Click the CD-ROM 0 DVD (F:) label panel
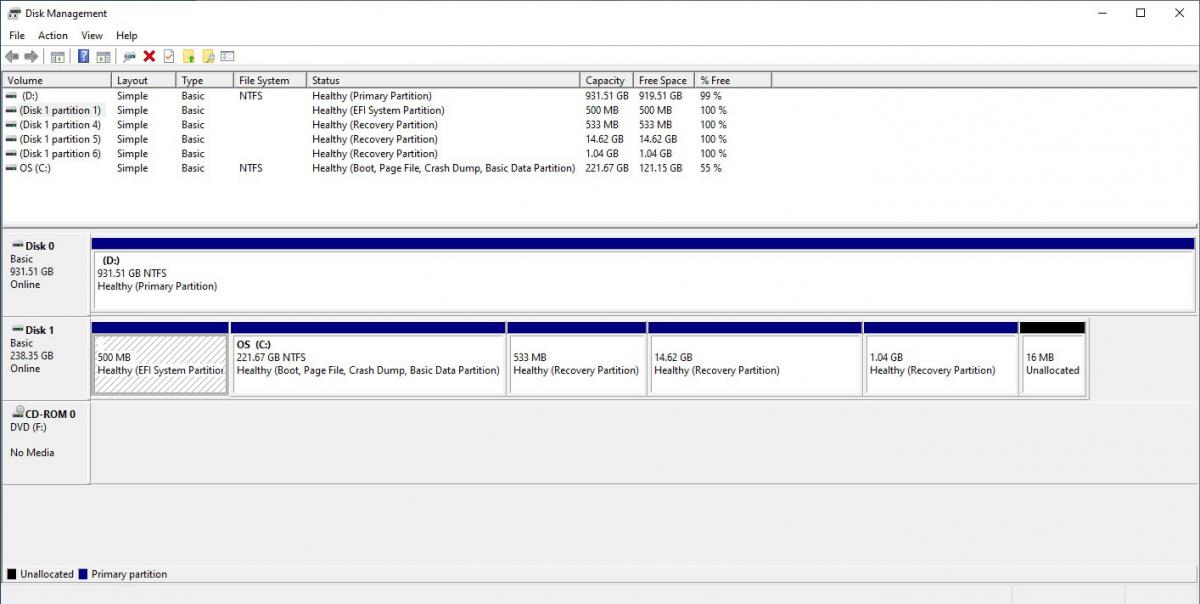1200x604 pixels. pos(46,443)
